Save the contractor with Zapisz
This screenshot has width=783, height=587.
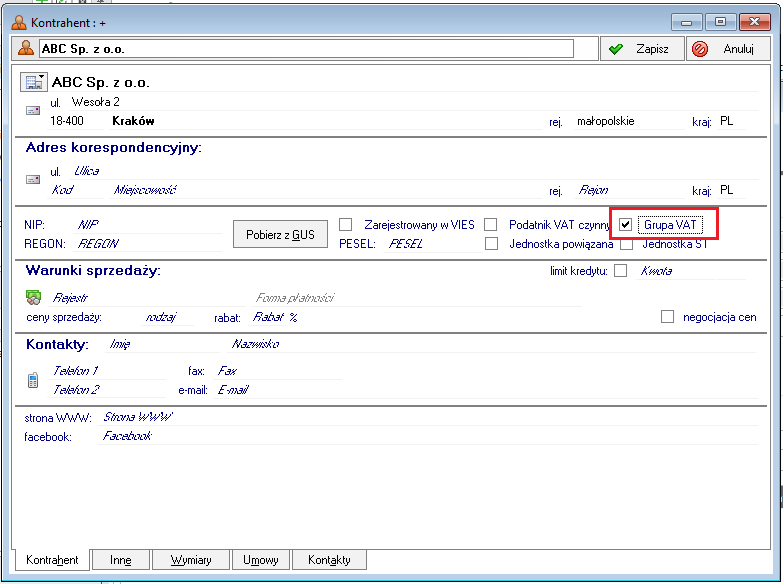pos(641,48)
